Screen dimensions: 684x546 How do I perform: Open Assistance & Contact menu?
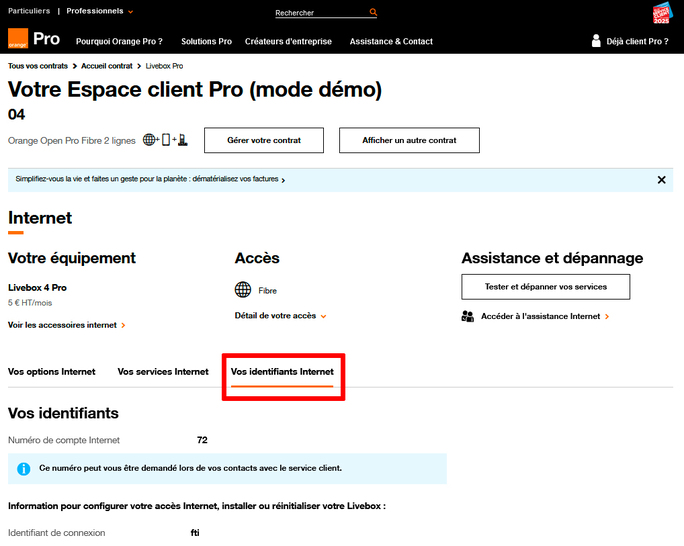coord(391,41)
